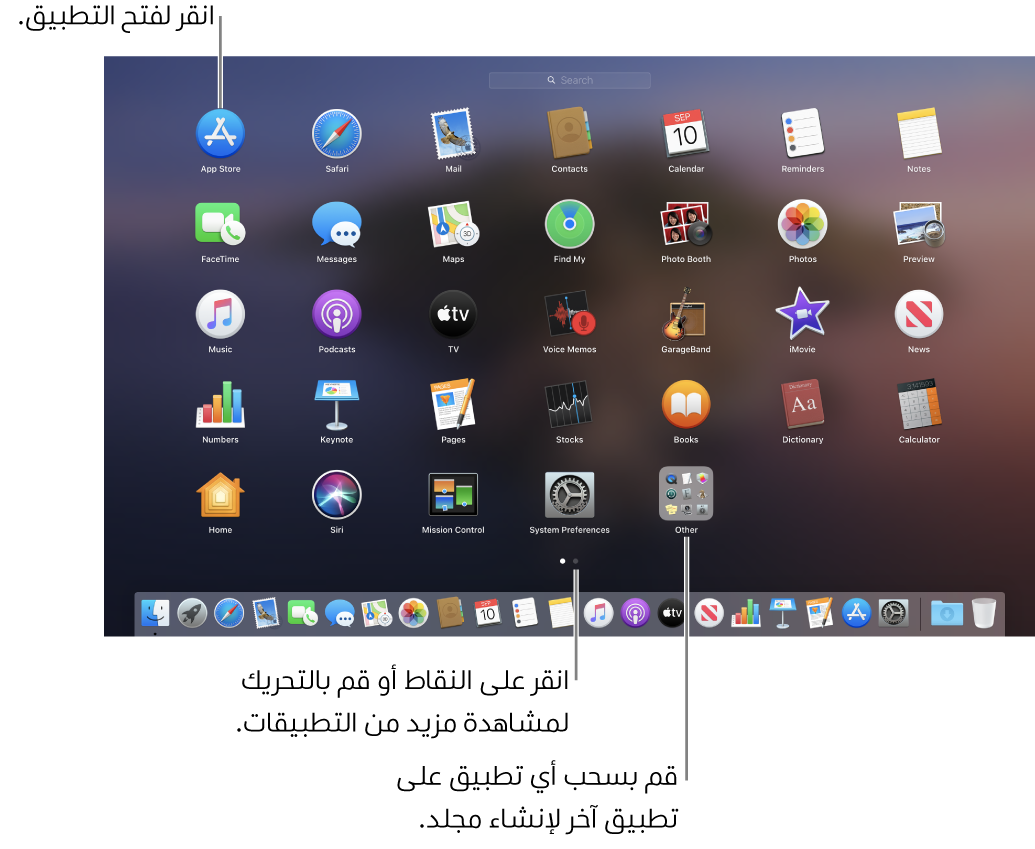Viewport: 1035px width, 849px height.
Task: Open System Preferences from the Dock
Action: (x=893, y=613)
